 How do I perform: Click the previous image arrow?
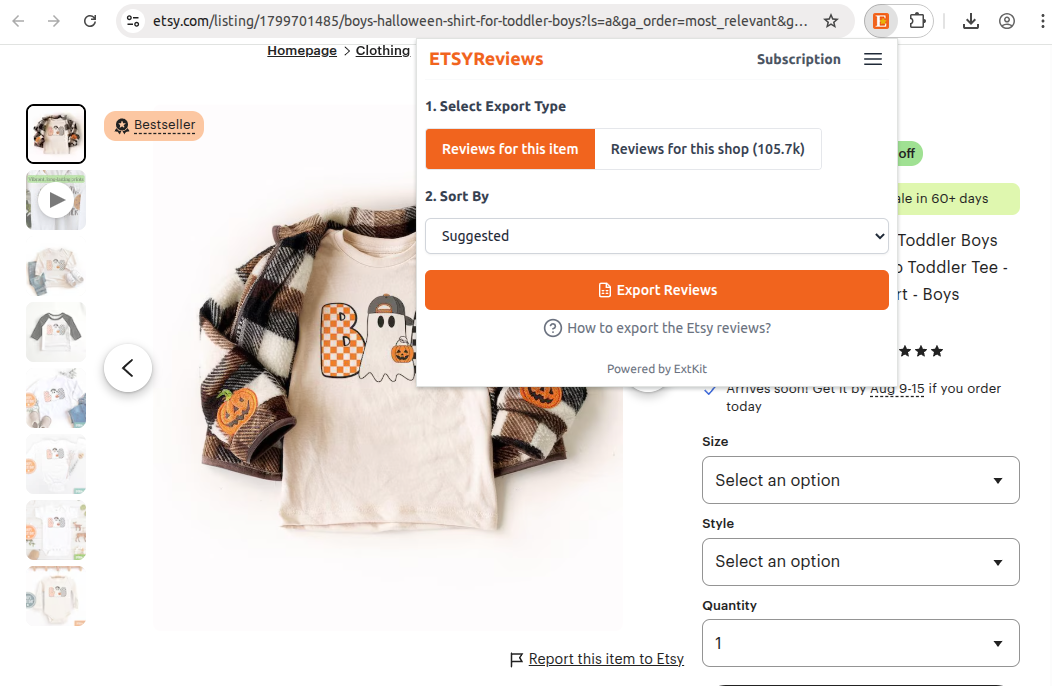[128, 368]
